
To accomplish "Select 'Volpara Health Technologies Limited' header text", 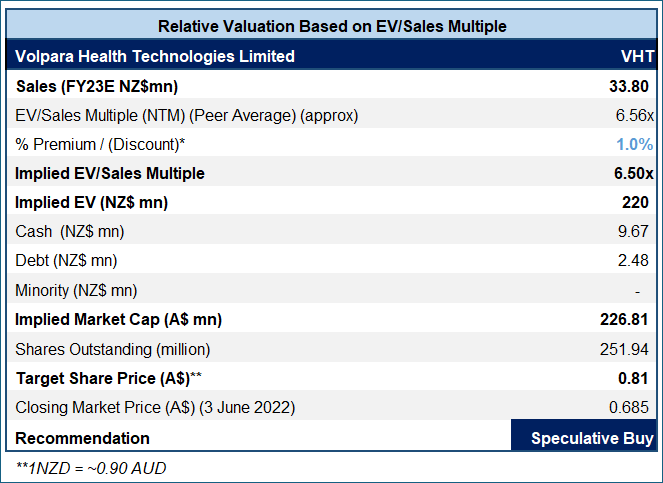I will point(155,56).
